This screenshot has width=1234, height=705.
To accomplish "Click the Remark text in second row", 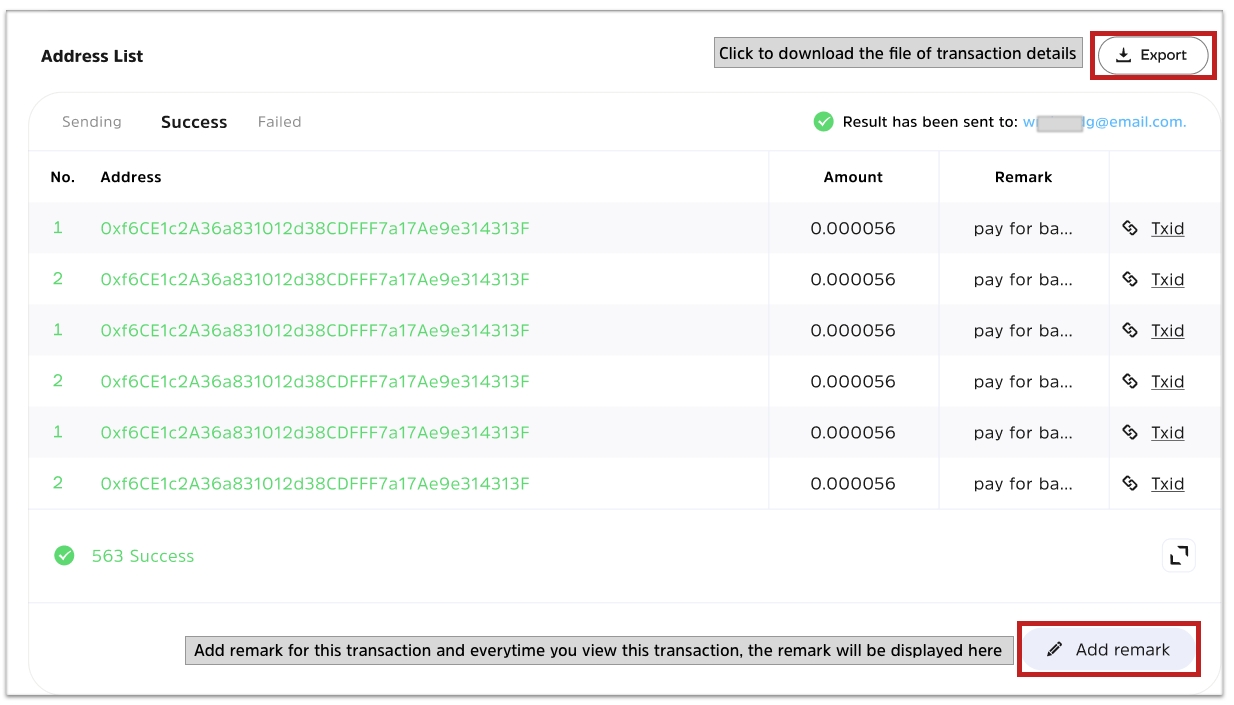I will coord(1023,279).
